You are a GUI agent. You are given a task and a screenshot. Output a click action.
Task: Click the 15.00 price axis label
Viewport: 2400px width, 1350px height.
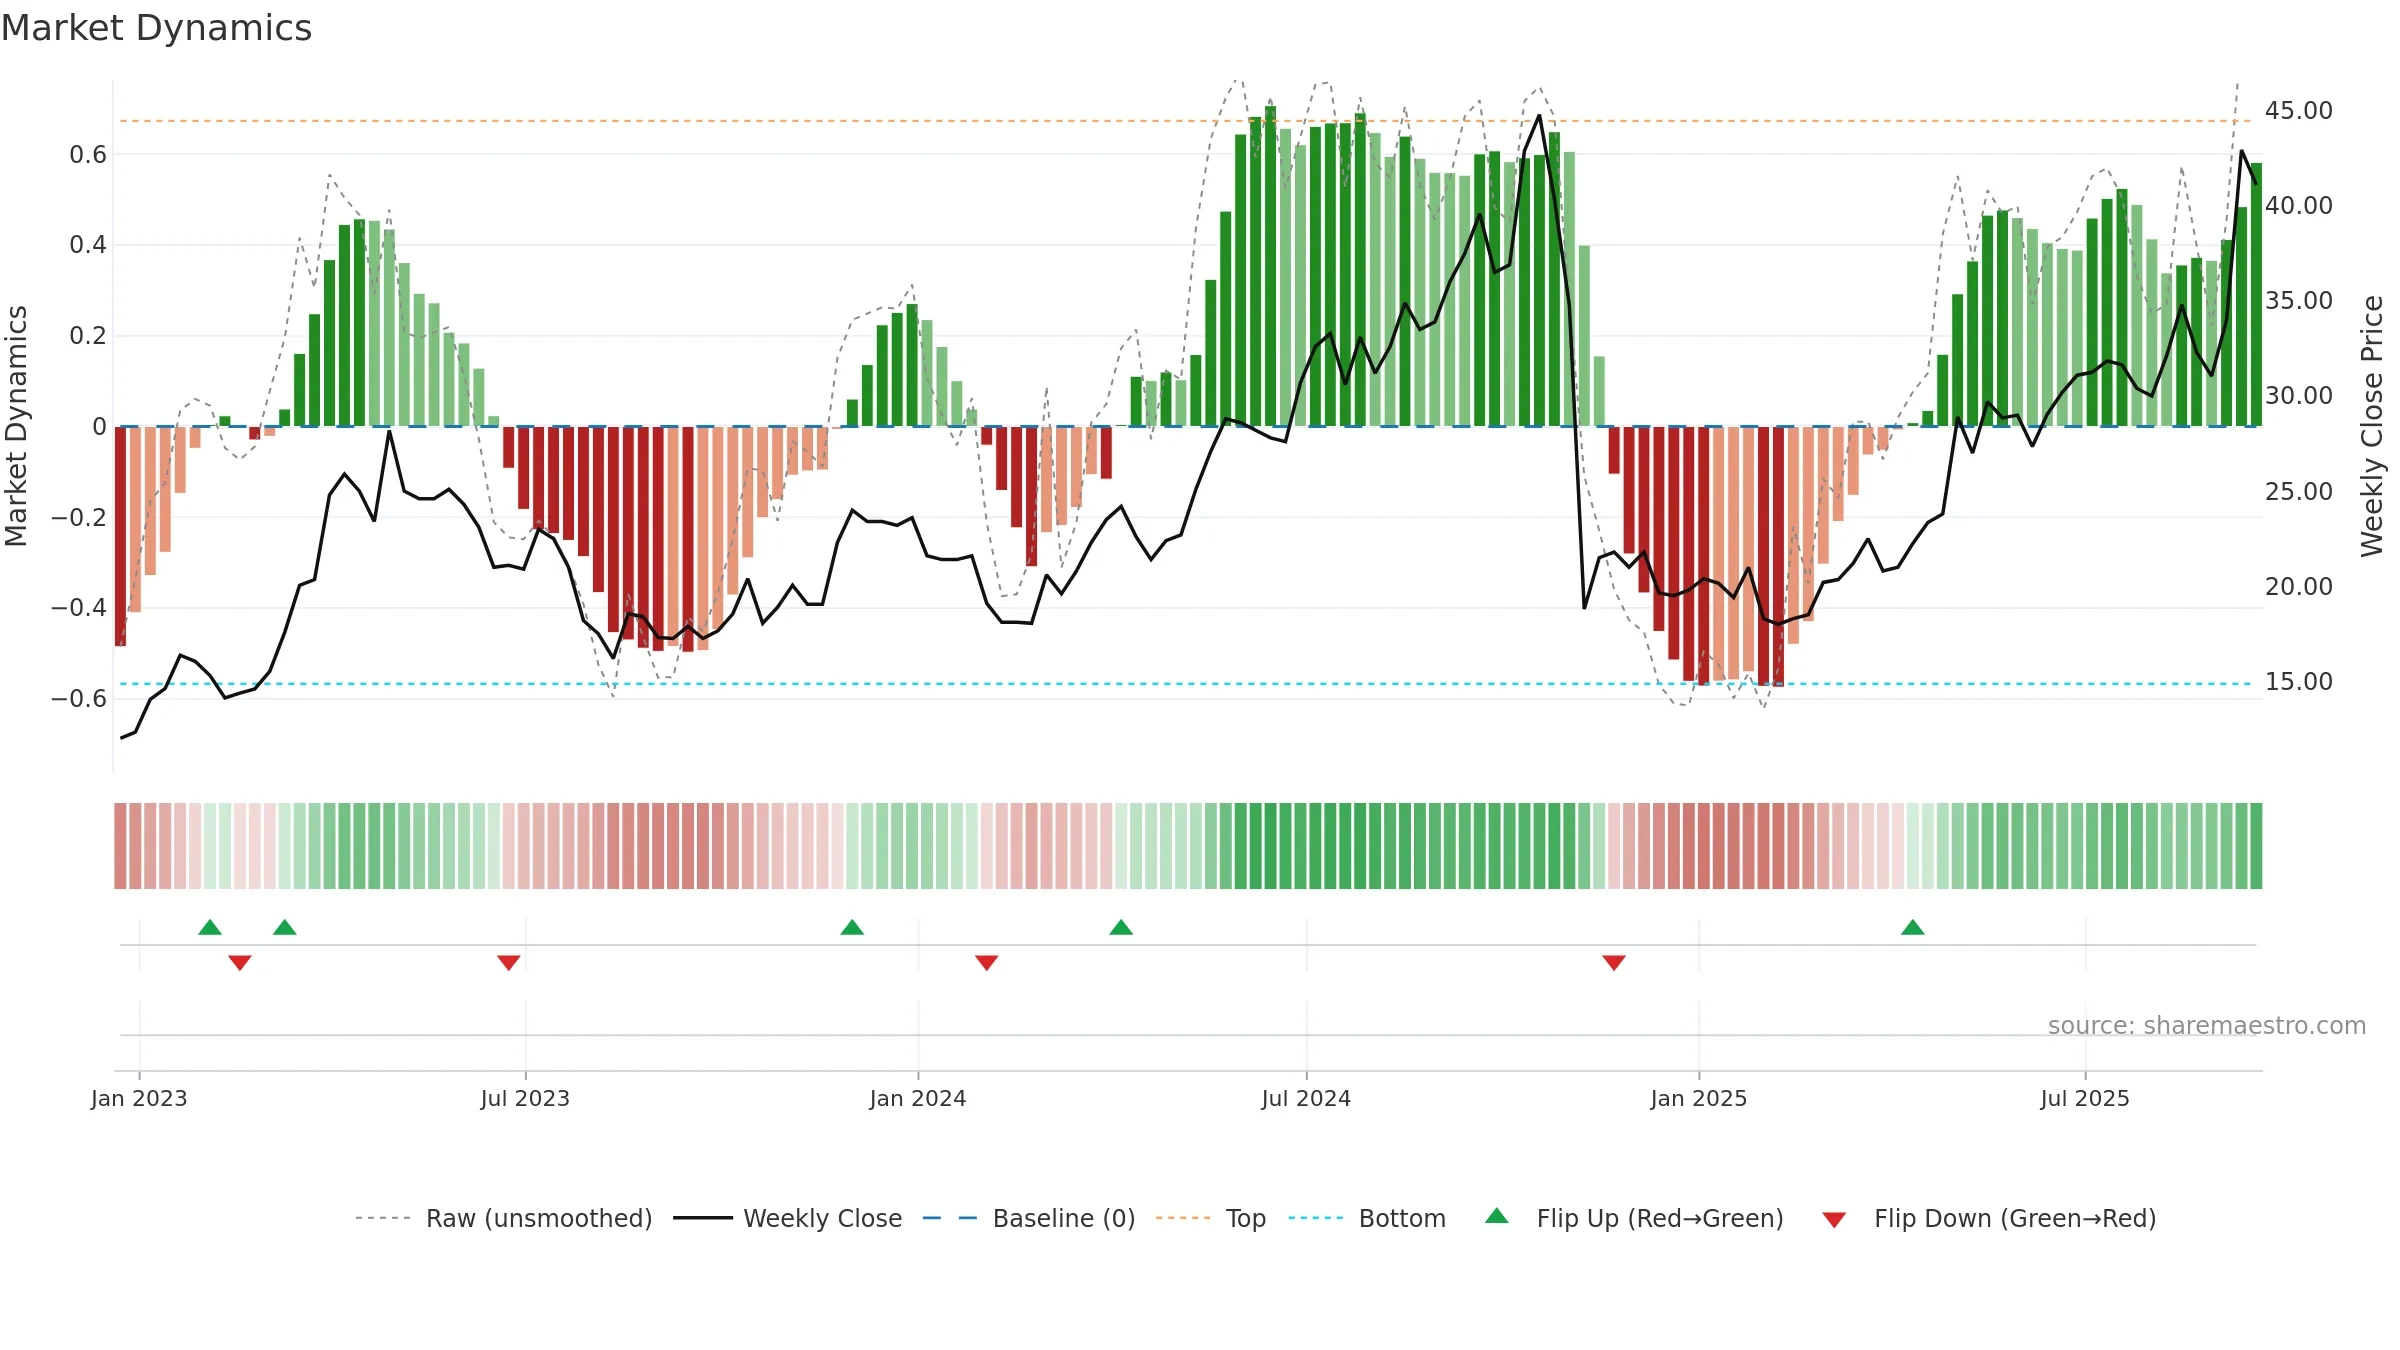point(2299,681)
